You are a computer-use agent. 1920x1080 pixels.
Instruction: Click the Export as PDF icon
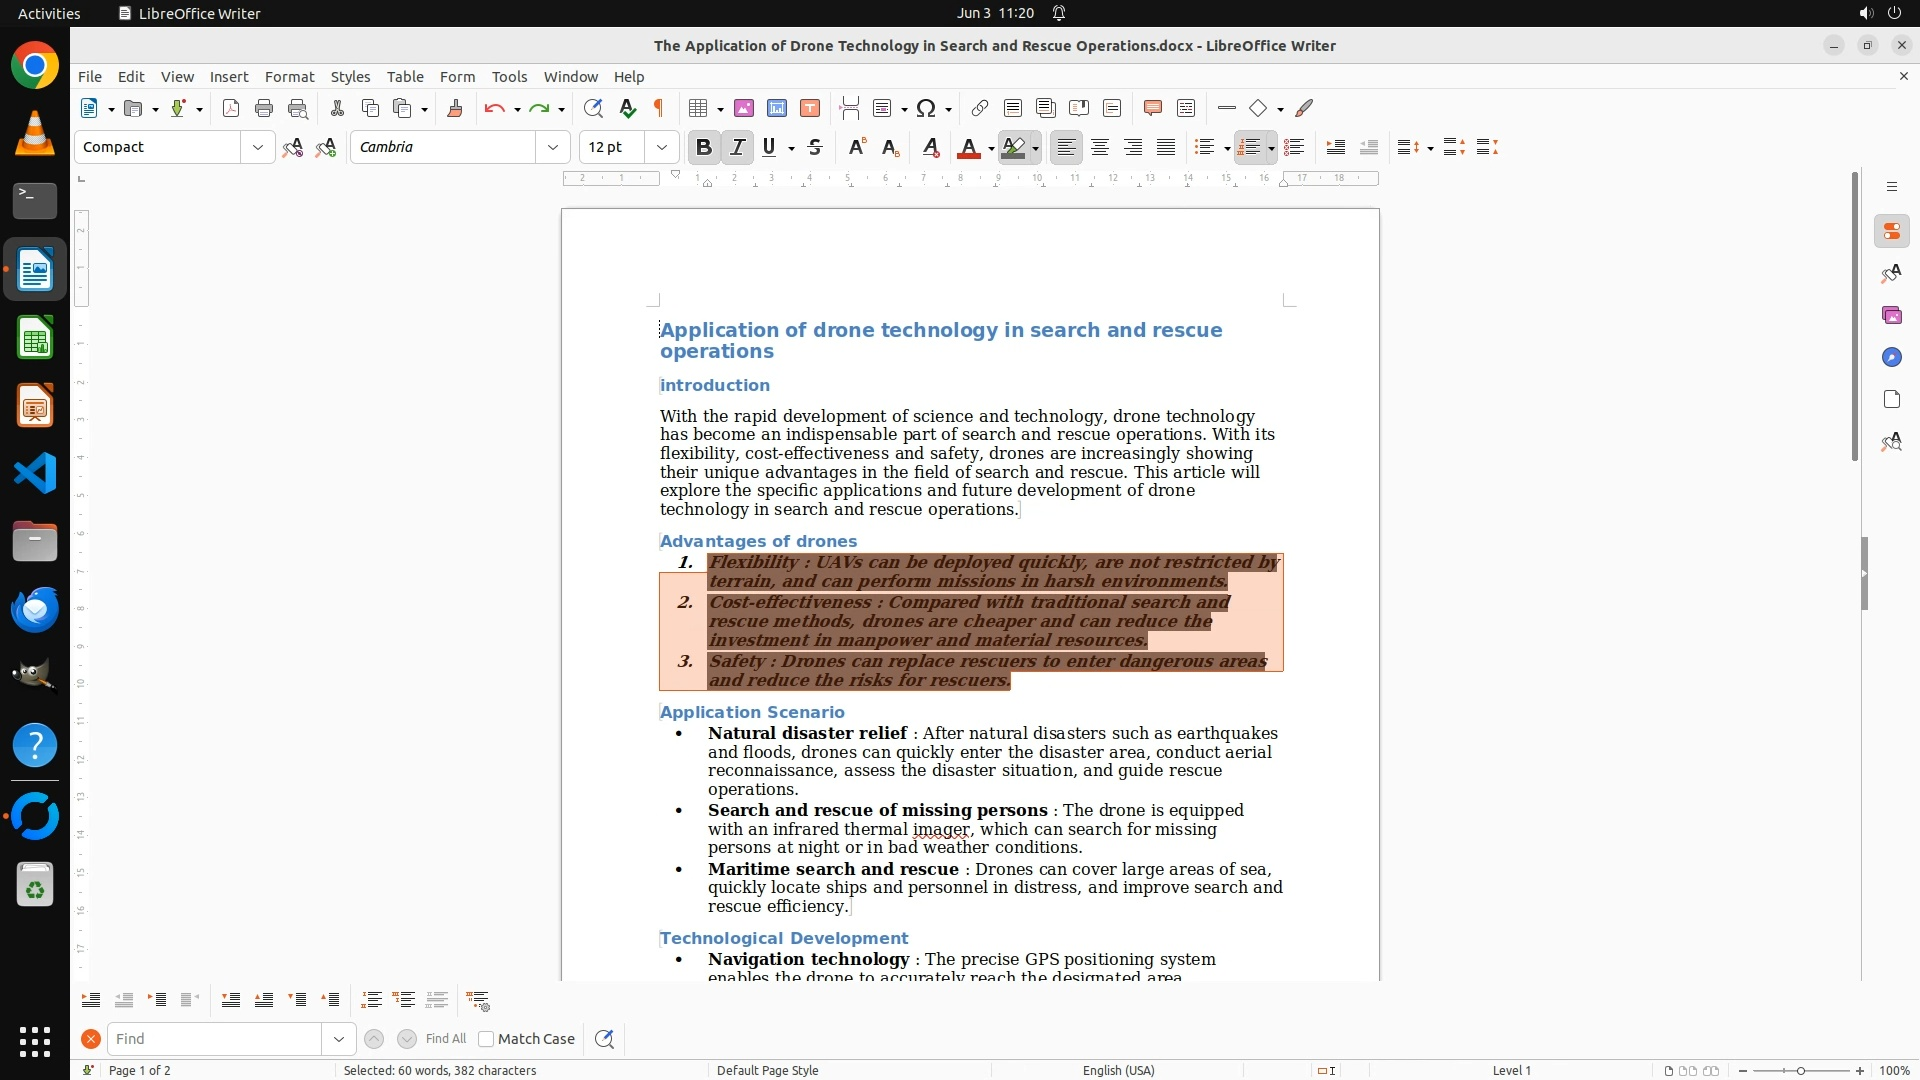pos(231,108)
